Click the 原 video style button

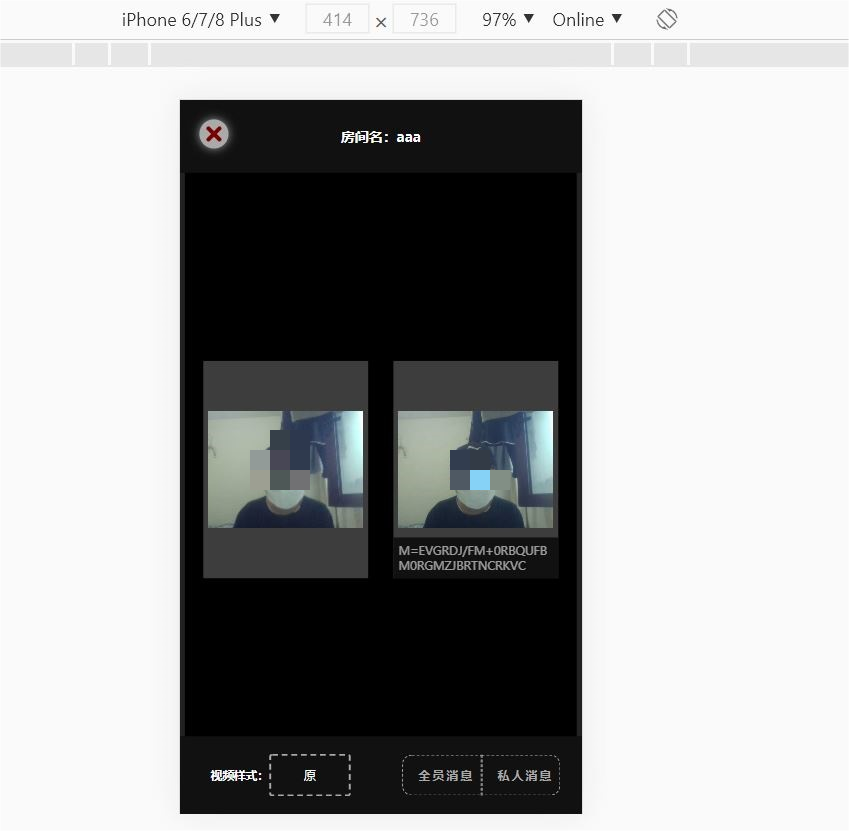[x=310, y=775]
